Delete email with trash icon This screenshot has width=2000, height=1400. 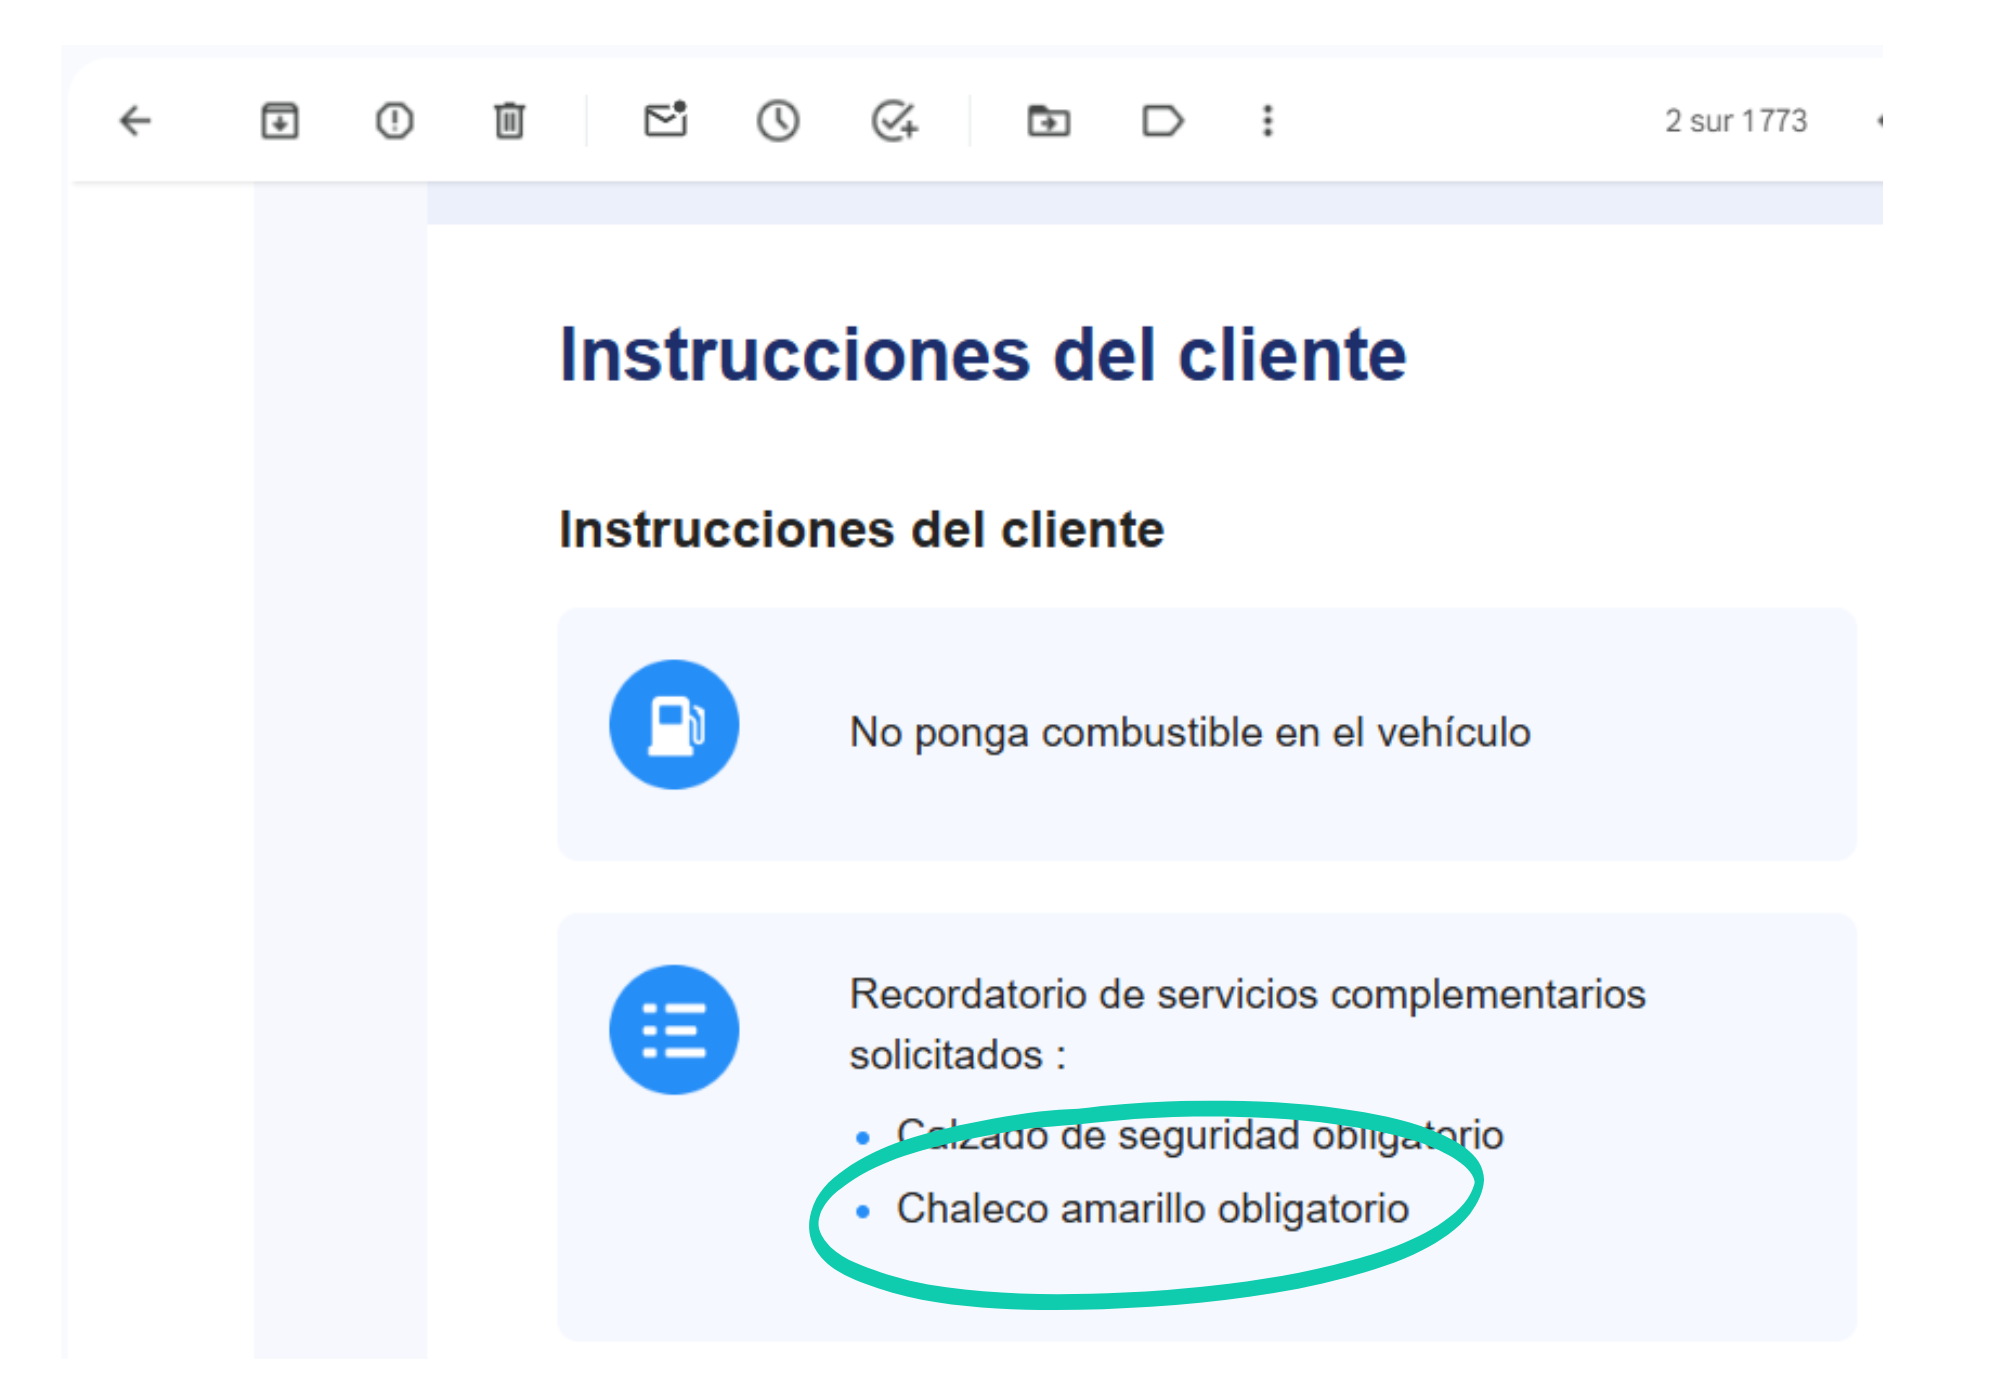click(509, 121)
